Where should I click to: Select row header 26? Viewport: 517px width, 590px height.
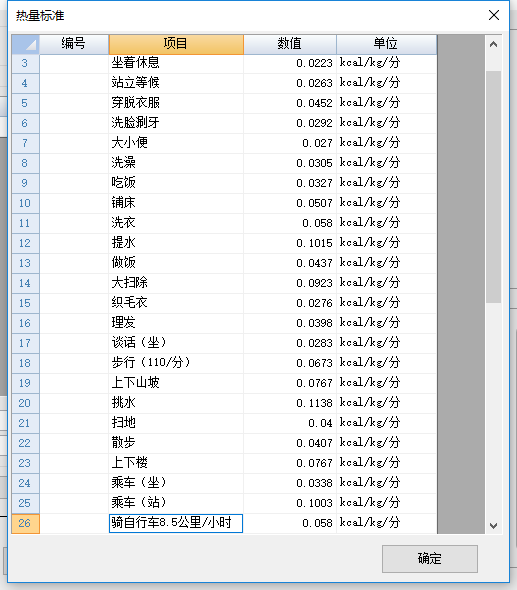tap(25, 523)
